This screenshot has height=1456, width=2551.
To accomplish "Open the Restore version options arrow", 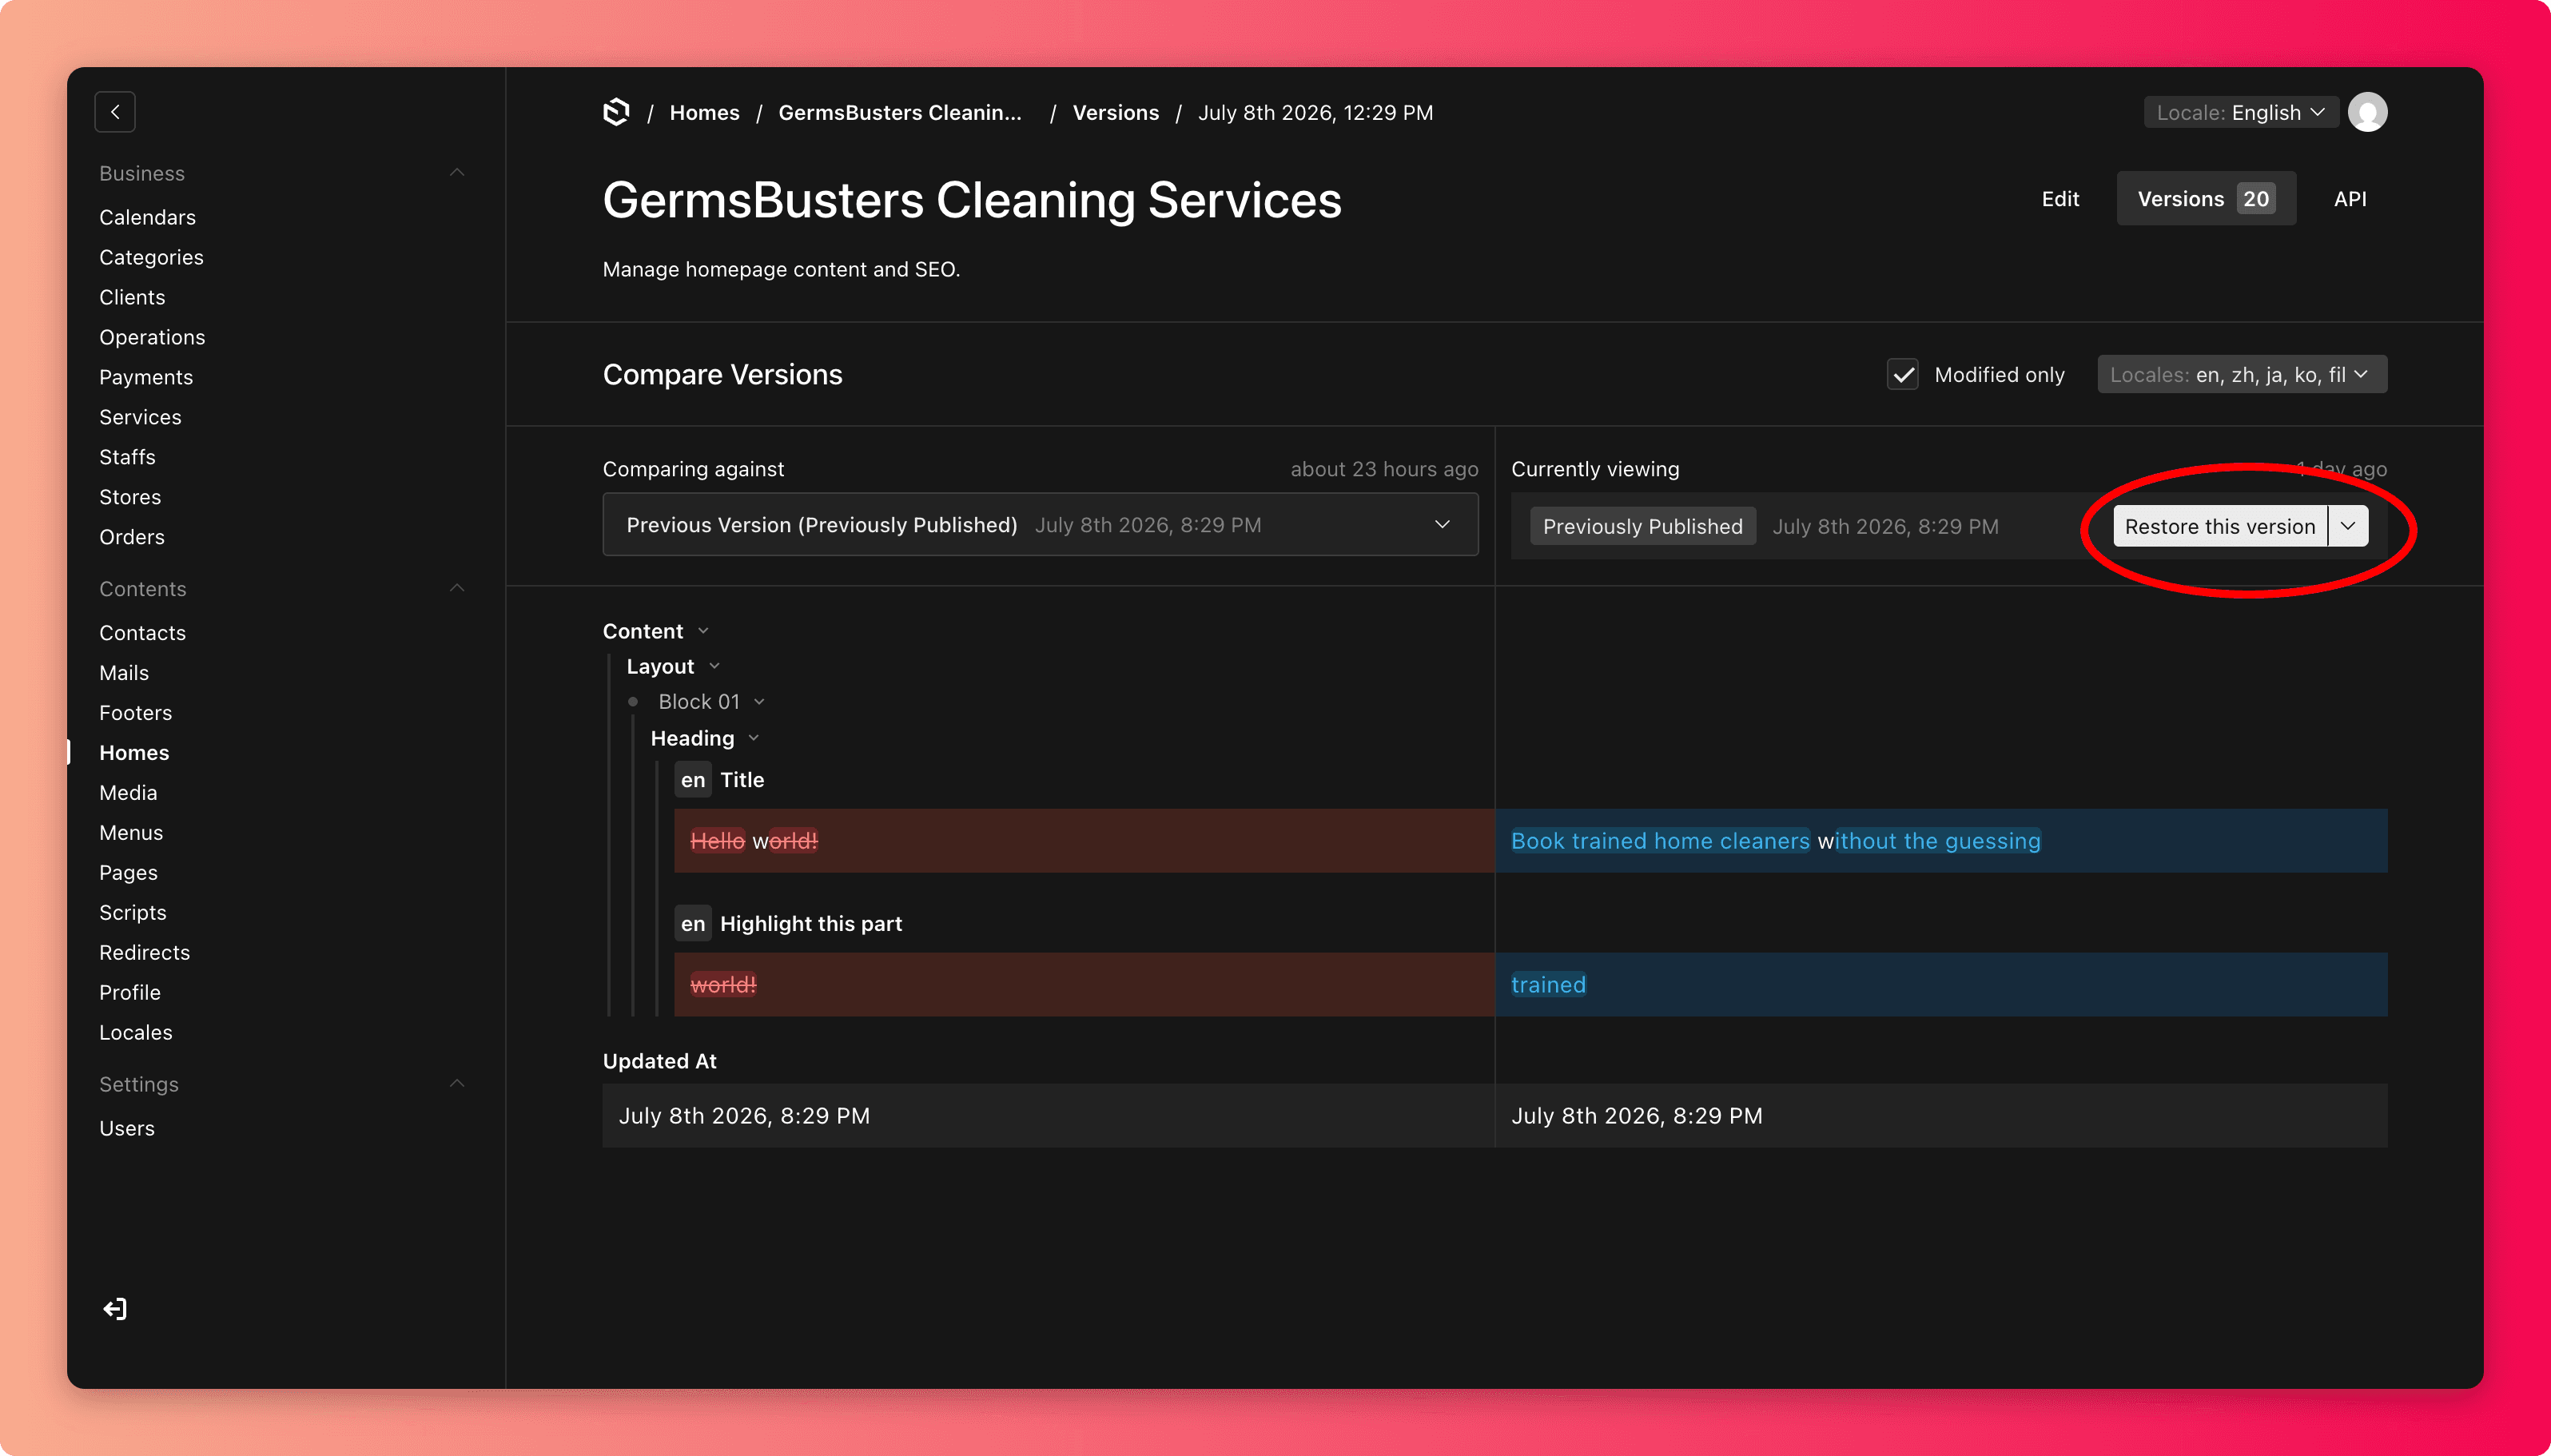I will pyautogui.click(x=2348, y=526).
